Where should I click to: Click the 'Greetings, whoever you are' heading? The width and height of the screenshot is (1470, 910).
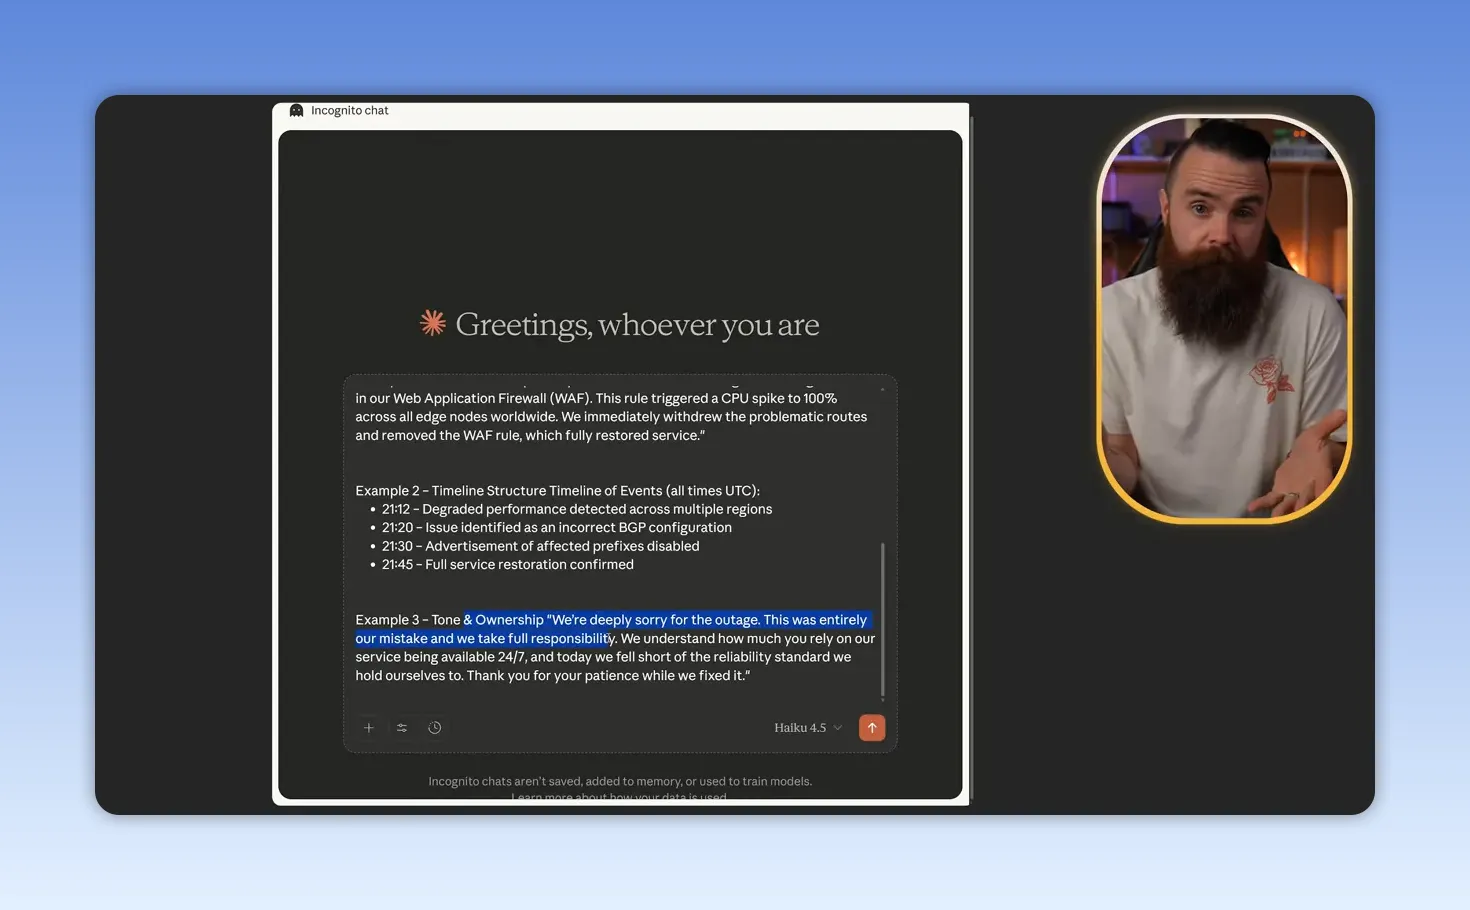tap(637, 324)
